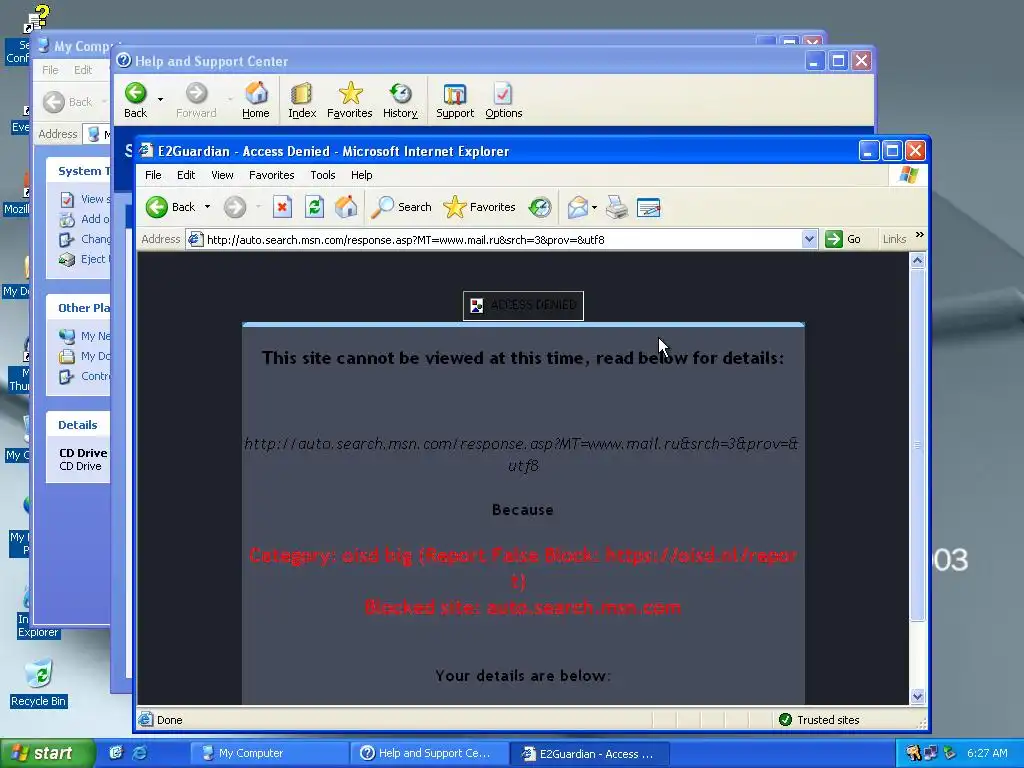Click the Blocked site: auto.search.msn.com text
1024x768 pixels.
522,607
